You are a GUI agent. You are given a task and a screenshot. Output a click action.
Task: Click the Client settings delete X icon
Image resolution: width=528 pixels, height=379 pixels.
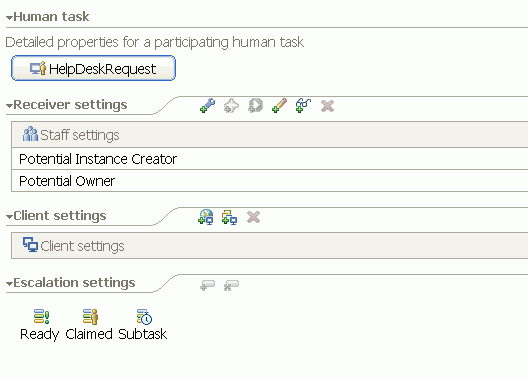point(253,217)
